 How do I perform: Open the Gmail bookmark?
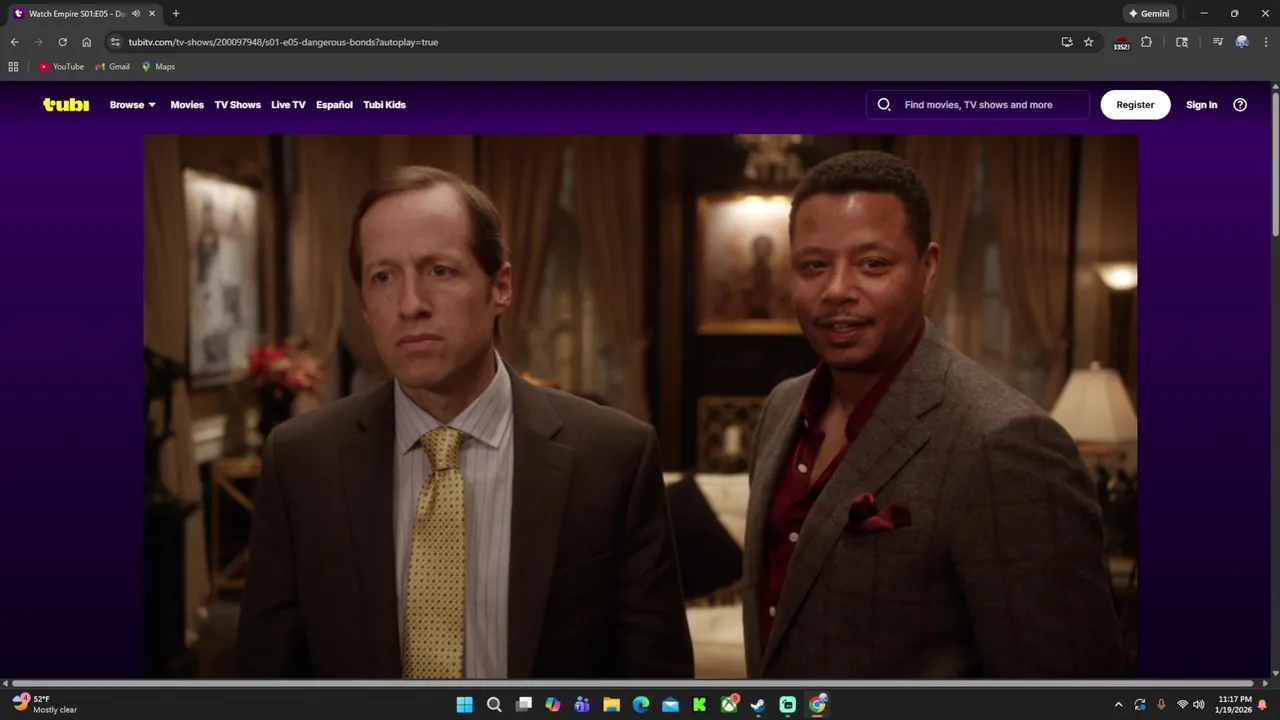tap(113, 67)
